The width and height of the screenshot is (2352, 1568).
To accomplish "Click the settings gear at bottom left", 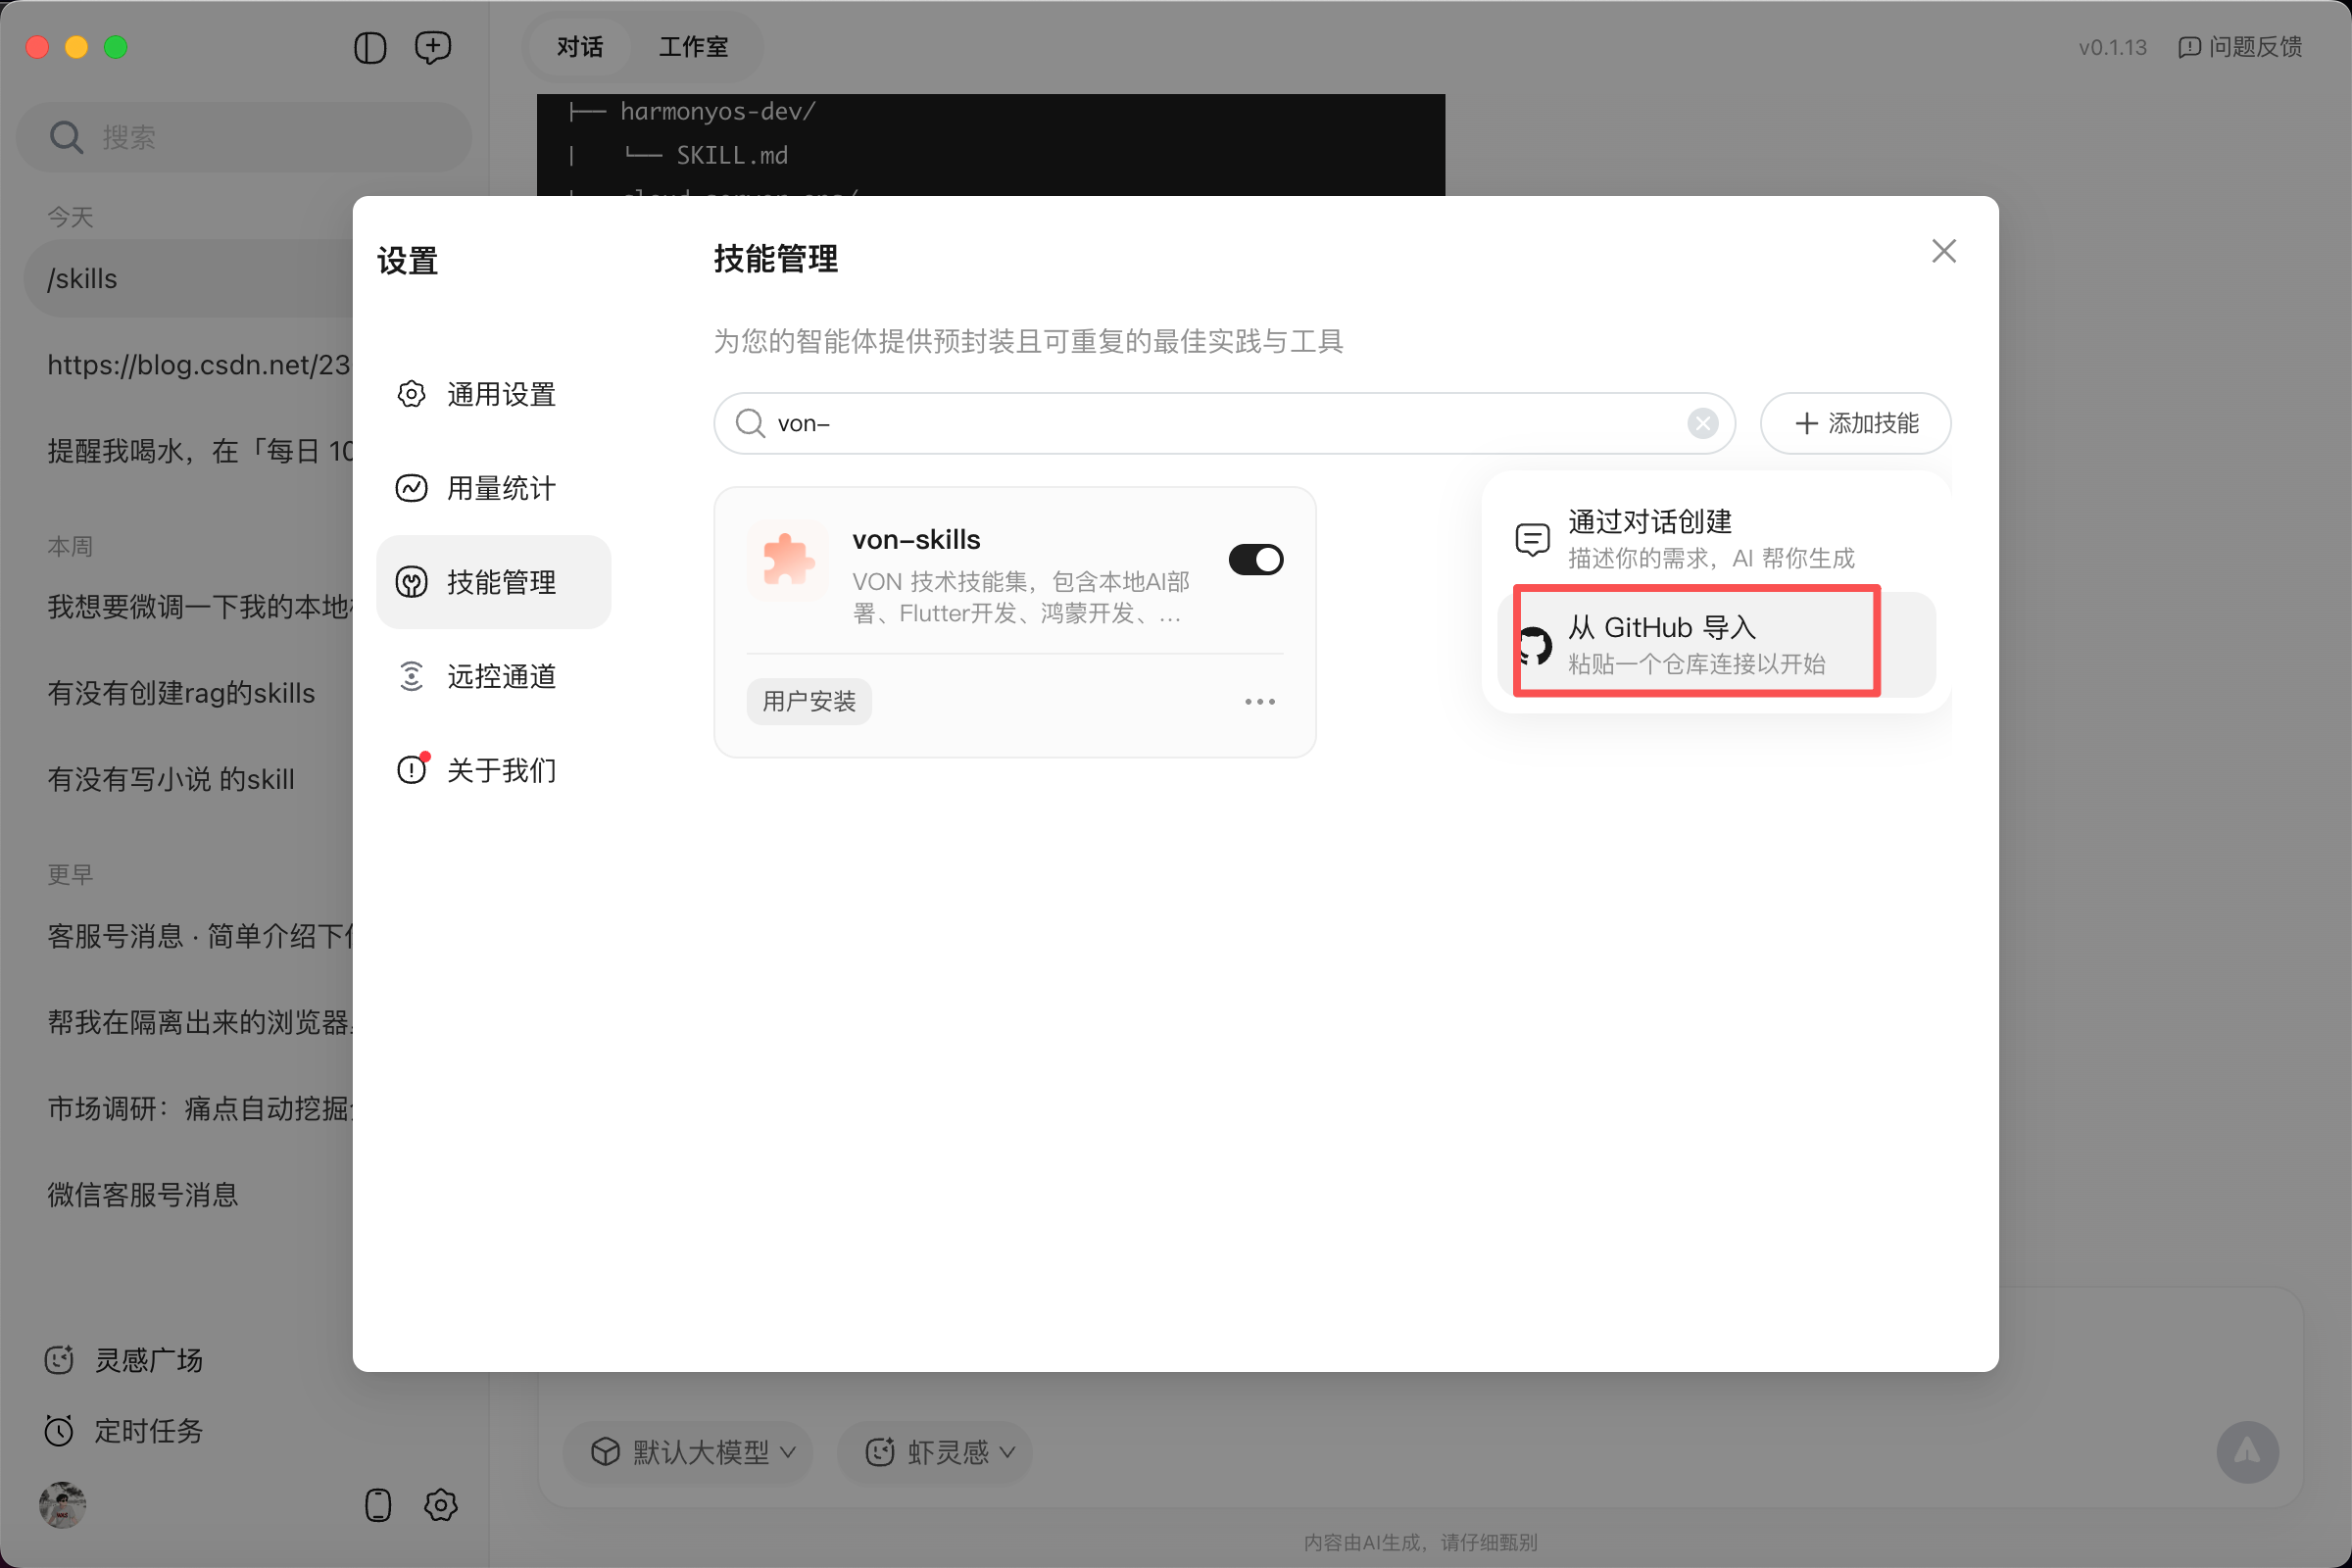I will [440, 1505].
